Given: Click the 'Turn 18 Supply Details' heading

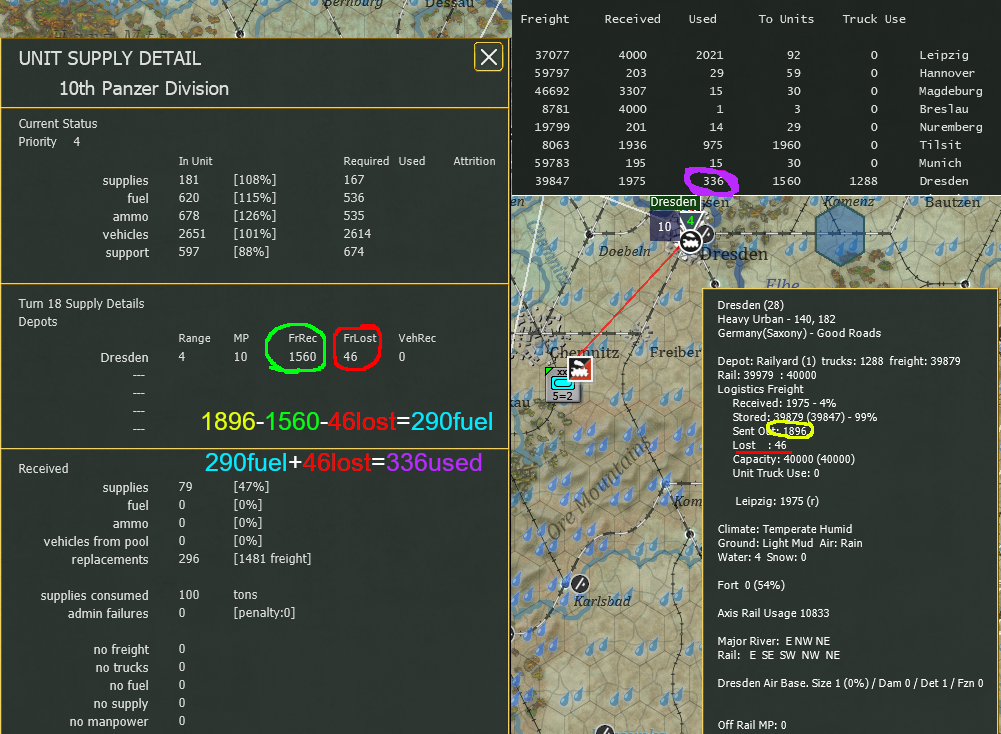Looking at the screenshot, I should tap(81, 304).
